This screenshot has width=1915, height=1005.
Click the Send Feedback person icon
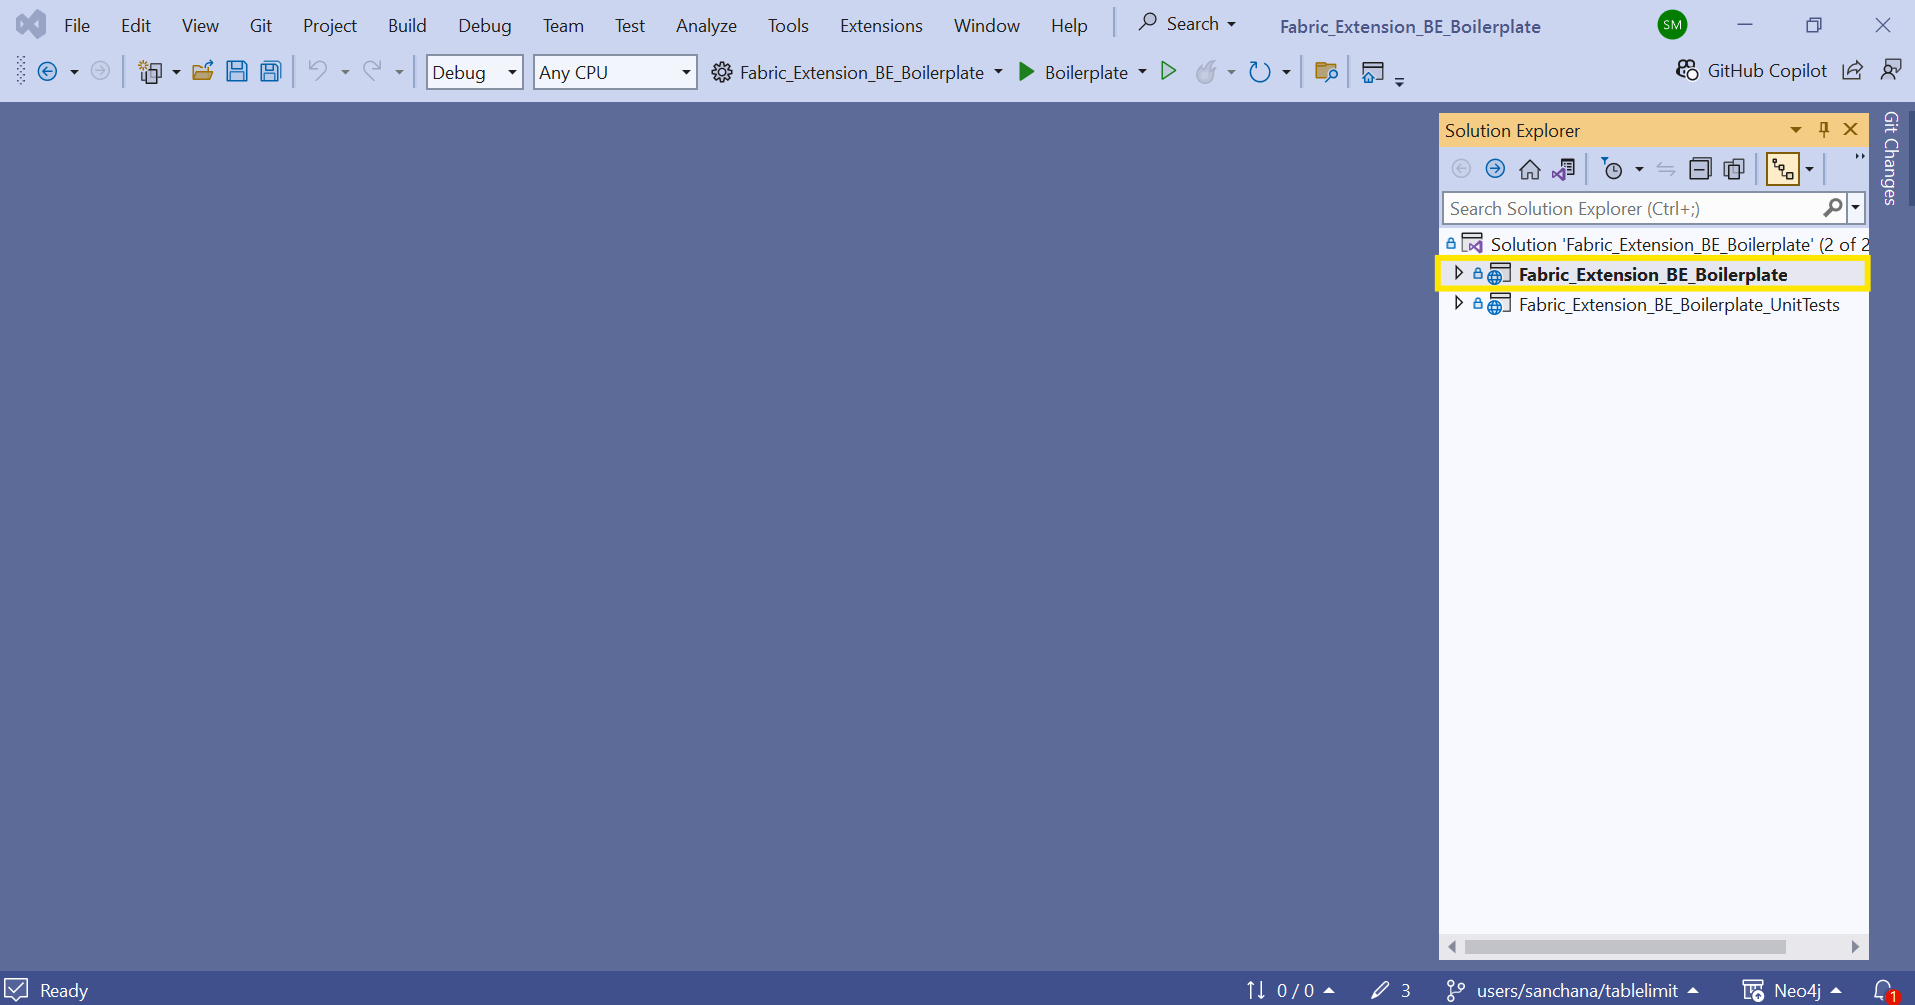click(x=1890, y=70)
